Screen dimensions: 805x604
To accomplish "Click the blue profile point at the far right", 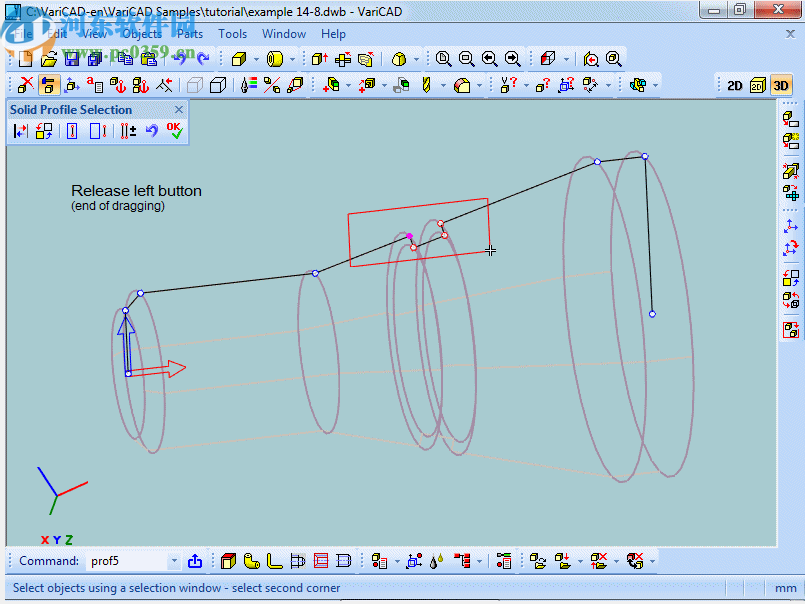I will [652, 314].
